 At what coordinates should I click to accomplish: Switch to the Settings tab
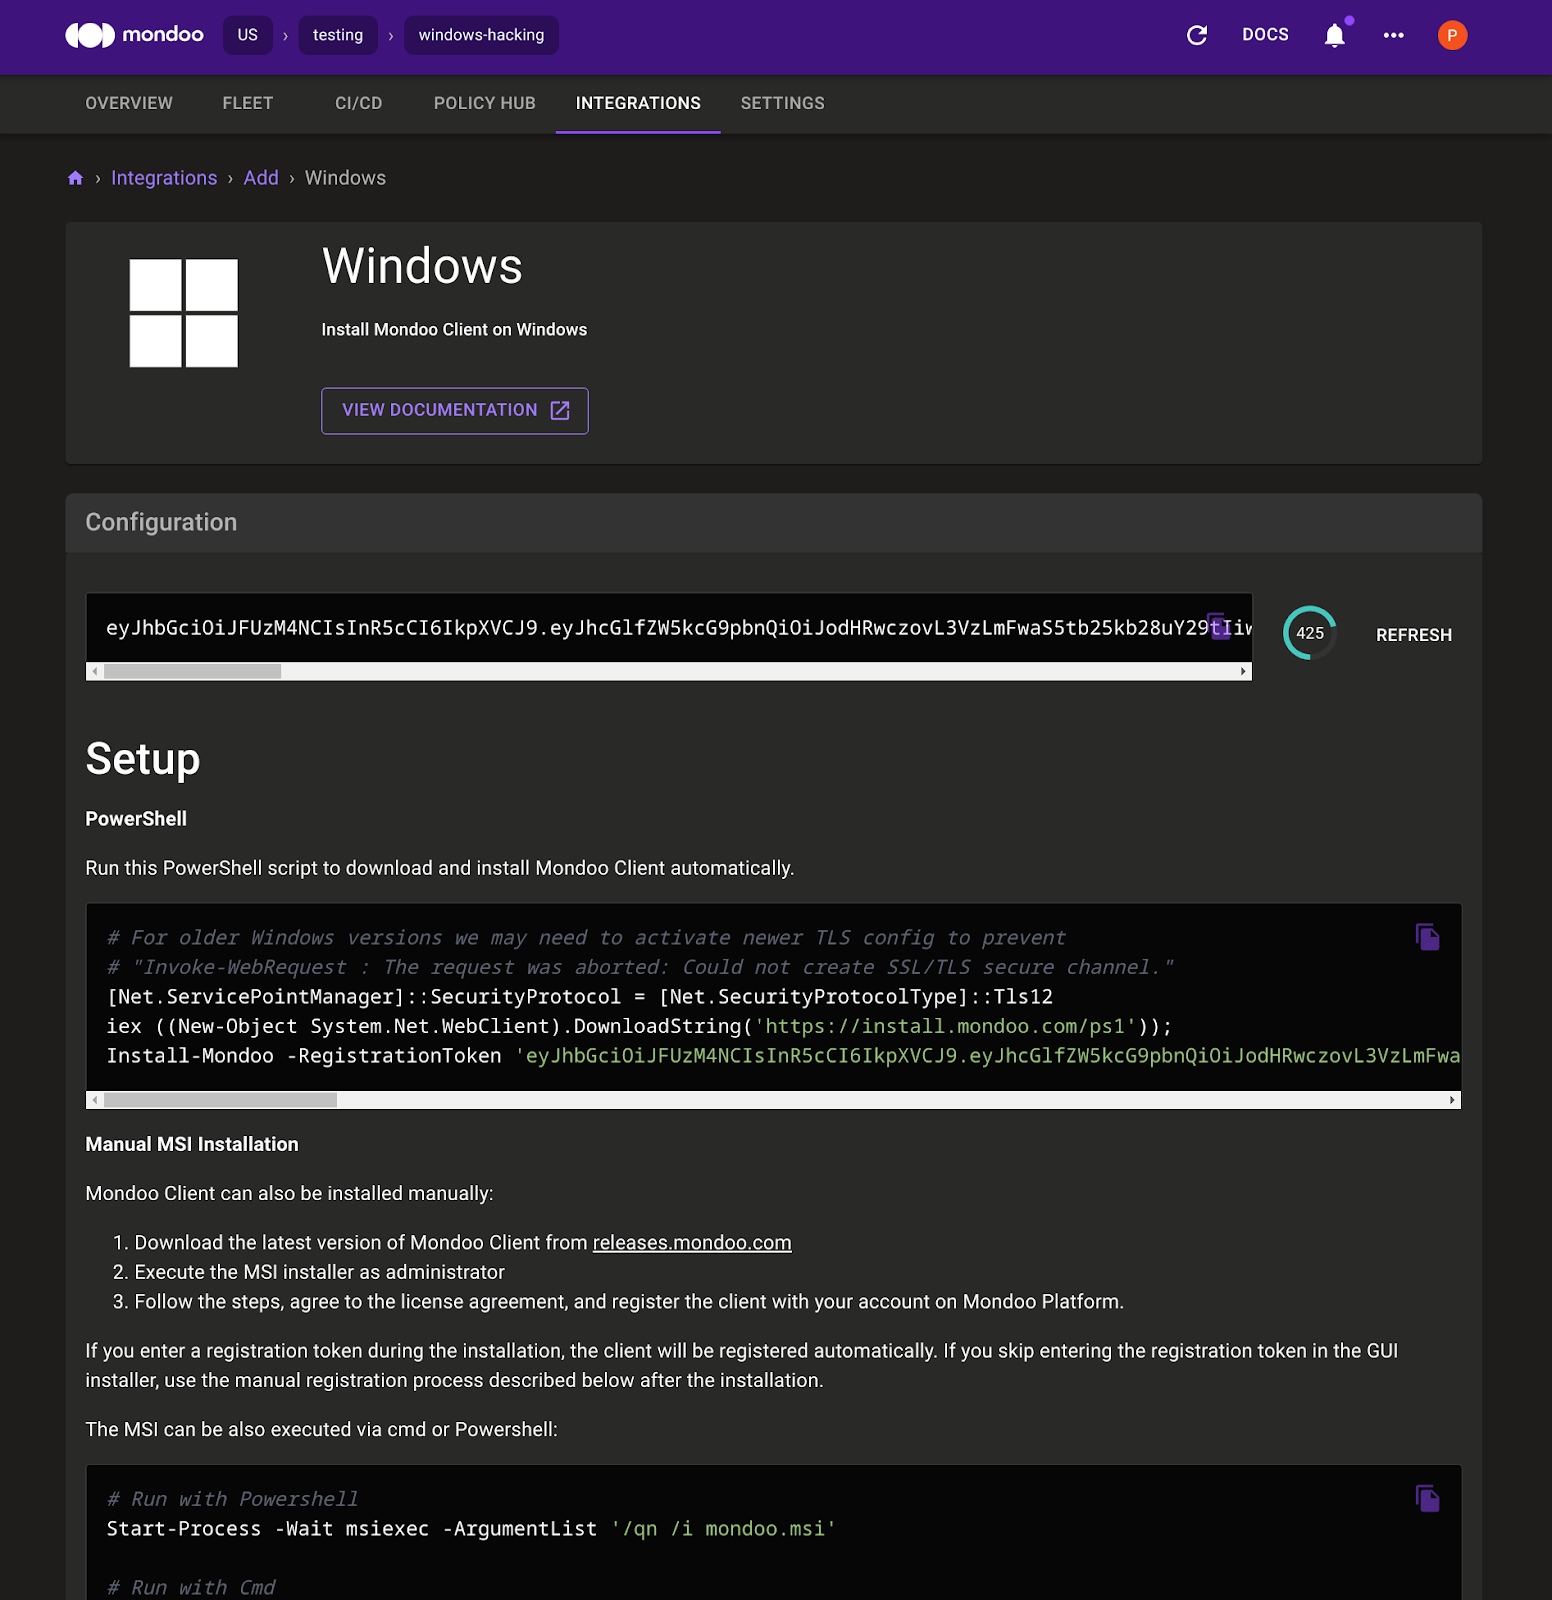point(783,103)
